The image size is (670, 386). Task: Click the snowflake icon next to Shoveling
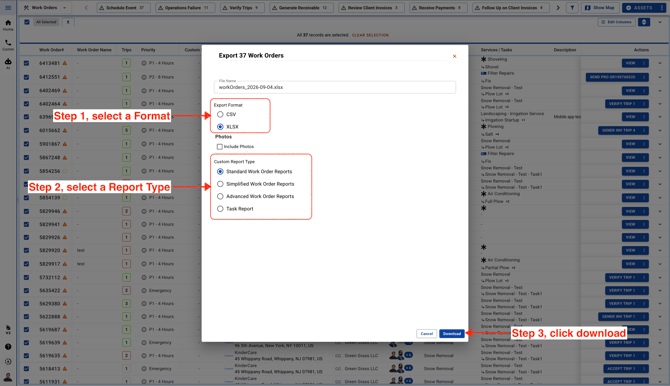coord(484,59)
